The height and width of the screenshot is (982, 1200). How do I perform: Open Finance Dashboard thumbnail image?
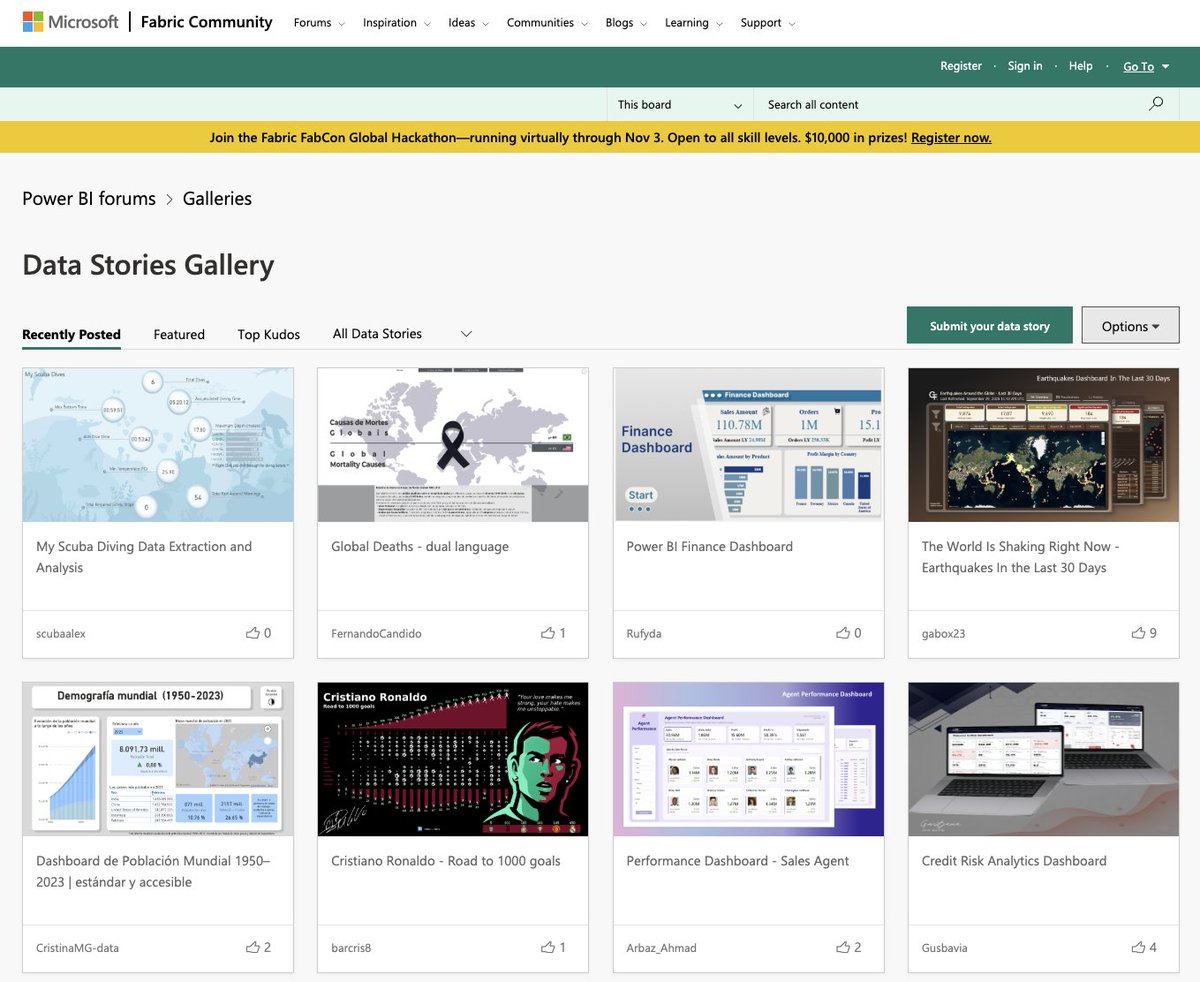tap(749, 445)
